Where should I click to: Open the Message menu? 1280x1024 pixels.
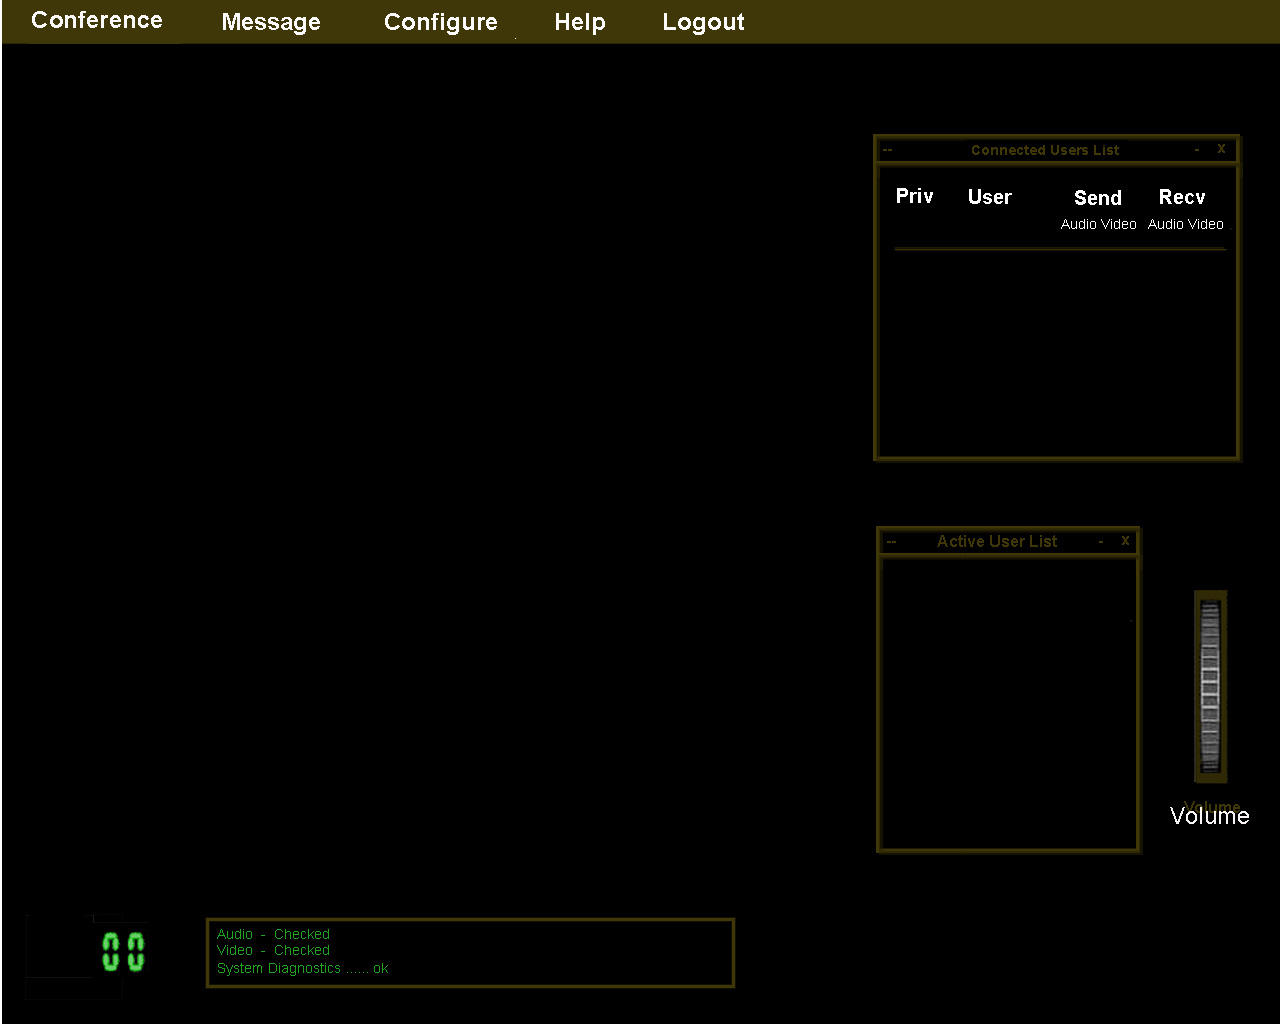(271, 22)
